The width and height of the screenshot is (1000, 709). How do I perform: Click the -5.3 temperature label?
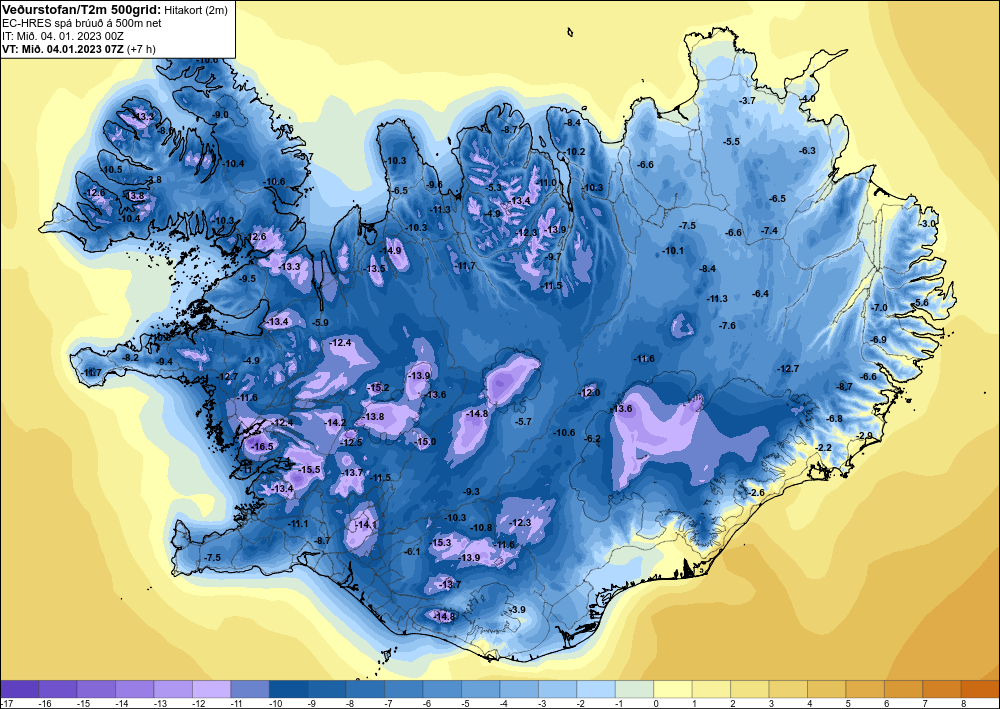tap(494, 188)
